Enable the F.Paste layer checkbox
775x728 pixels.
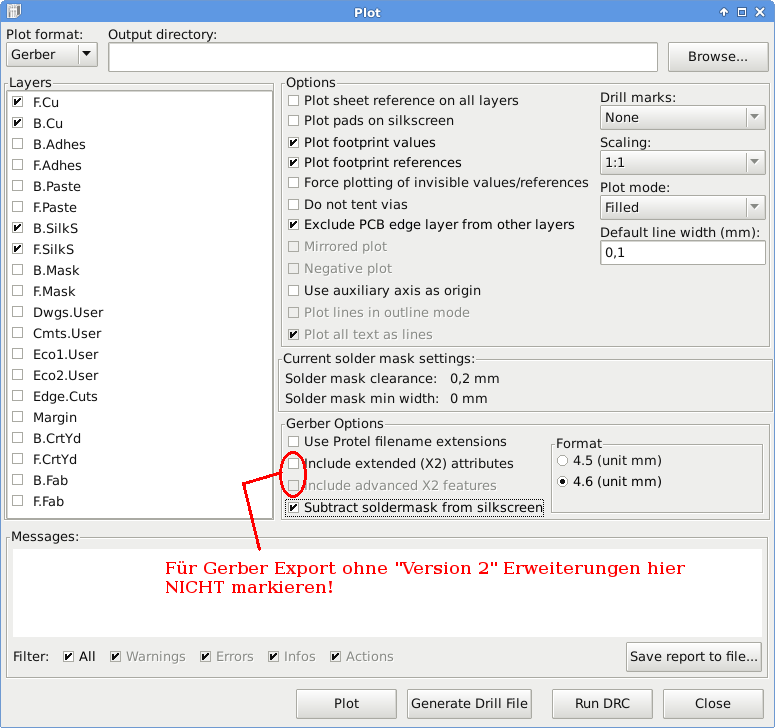18,207
